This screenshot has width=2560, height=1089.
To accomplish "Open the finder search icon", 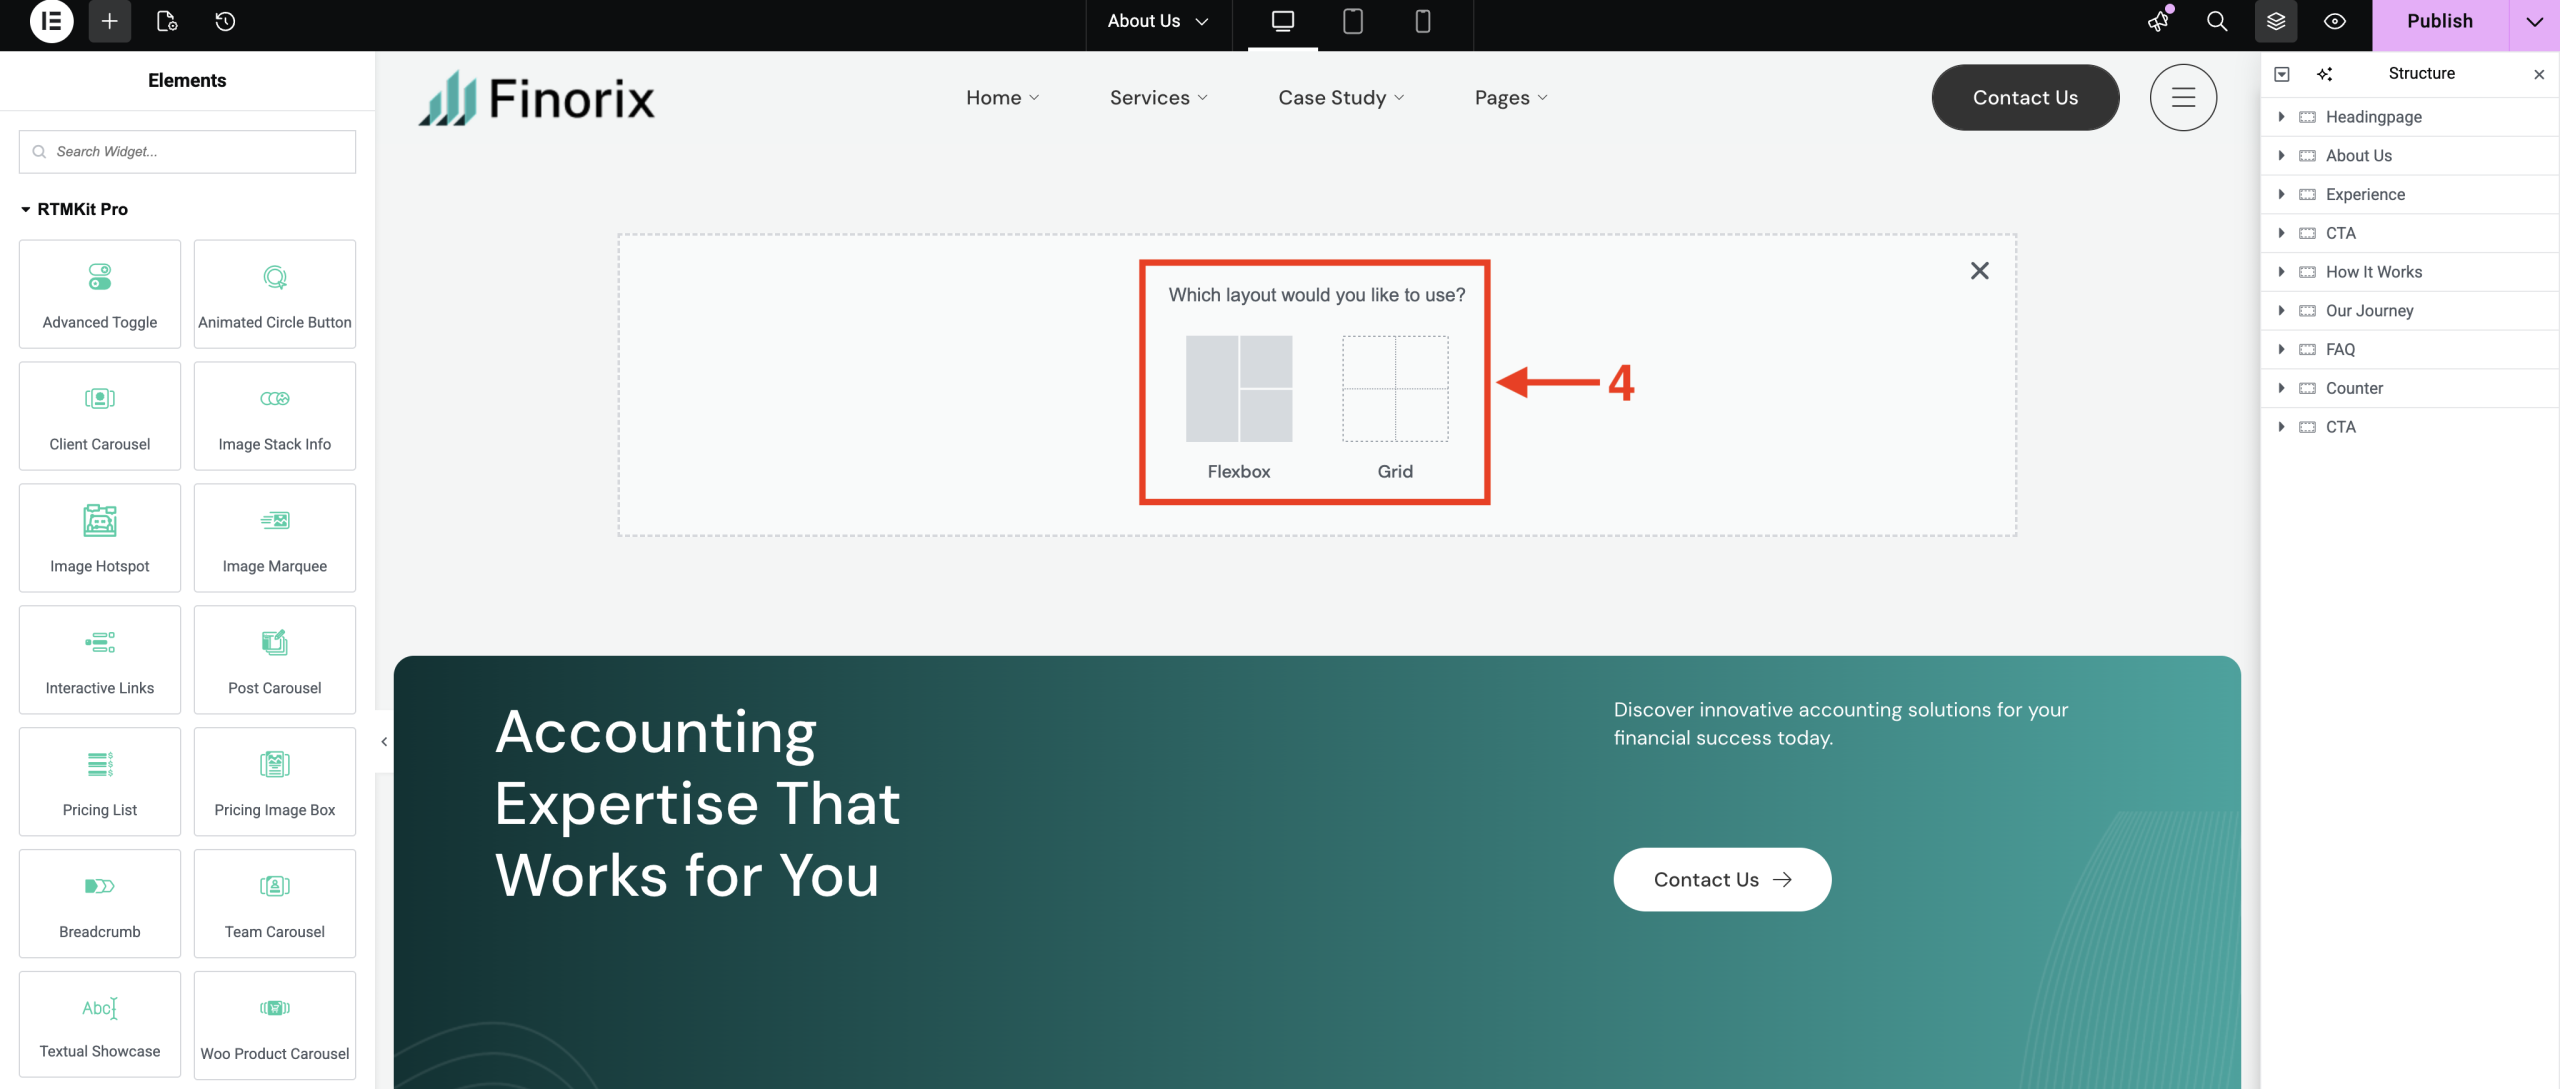I will tap(2217, 21).
